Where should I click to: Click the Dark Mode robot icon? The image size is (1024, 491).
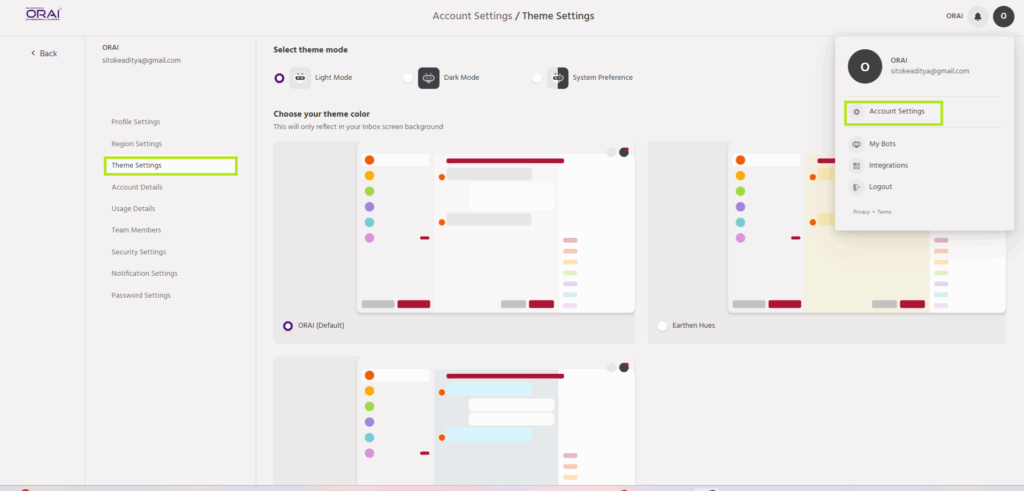click(428, 78)
